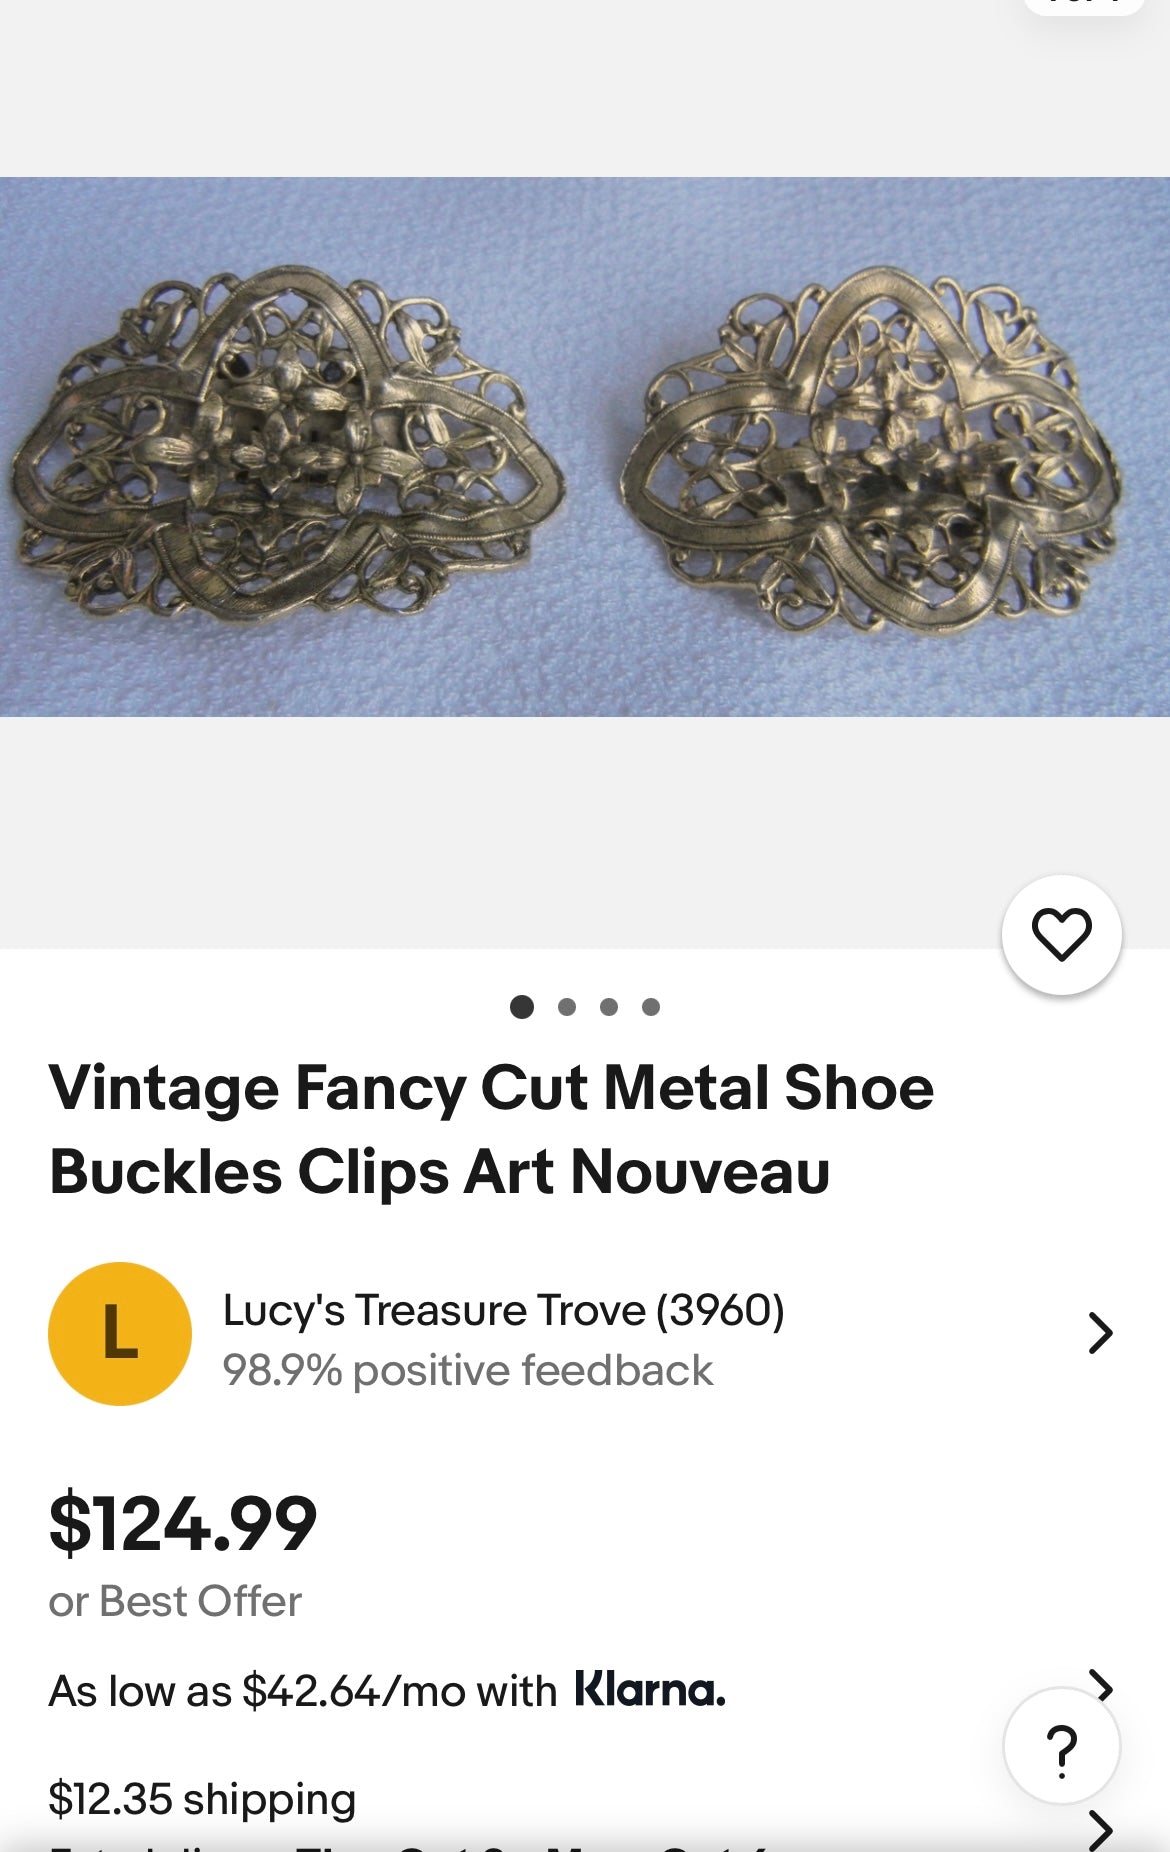Open $12.35 shipping information
The image size is (1170, 1852).
click(x=202, y=1799)
